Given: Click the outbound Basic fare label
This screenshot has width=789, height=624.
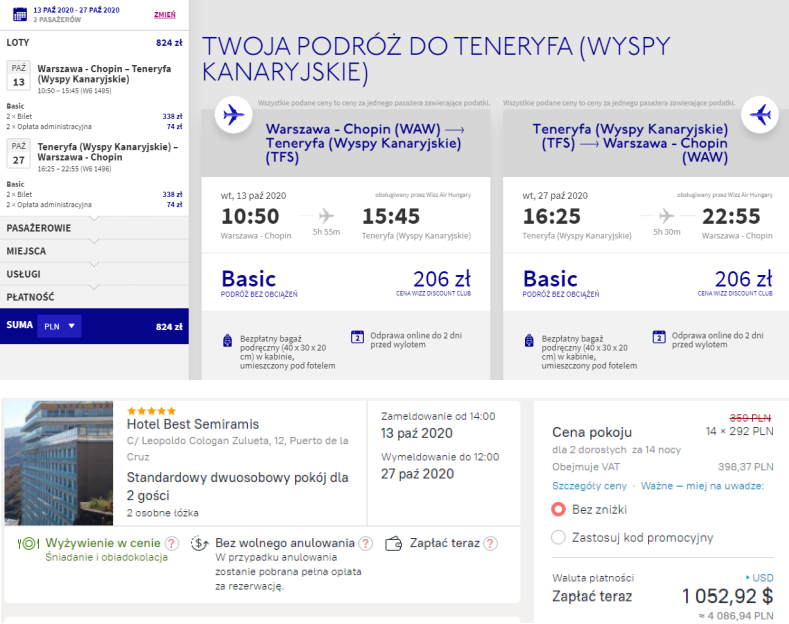Looking at the screenshot, I should click(x=249, y=279).
